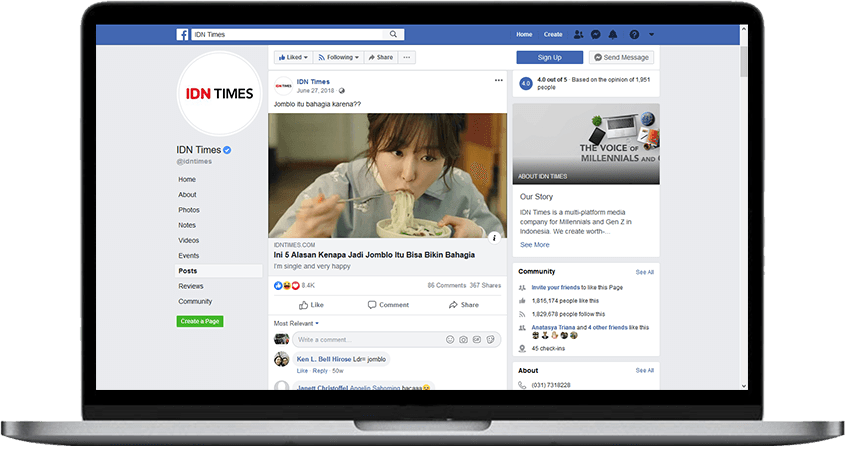860x475 pixels.
Task: Expand the Most Relevant comment sort
Action: [296, 323]
